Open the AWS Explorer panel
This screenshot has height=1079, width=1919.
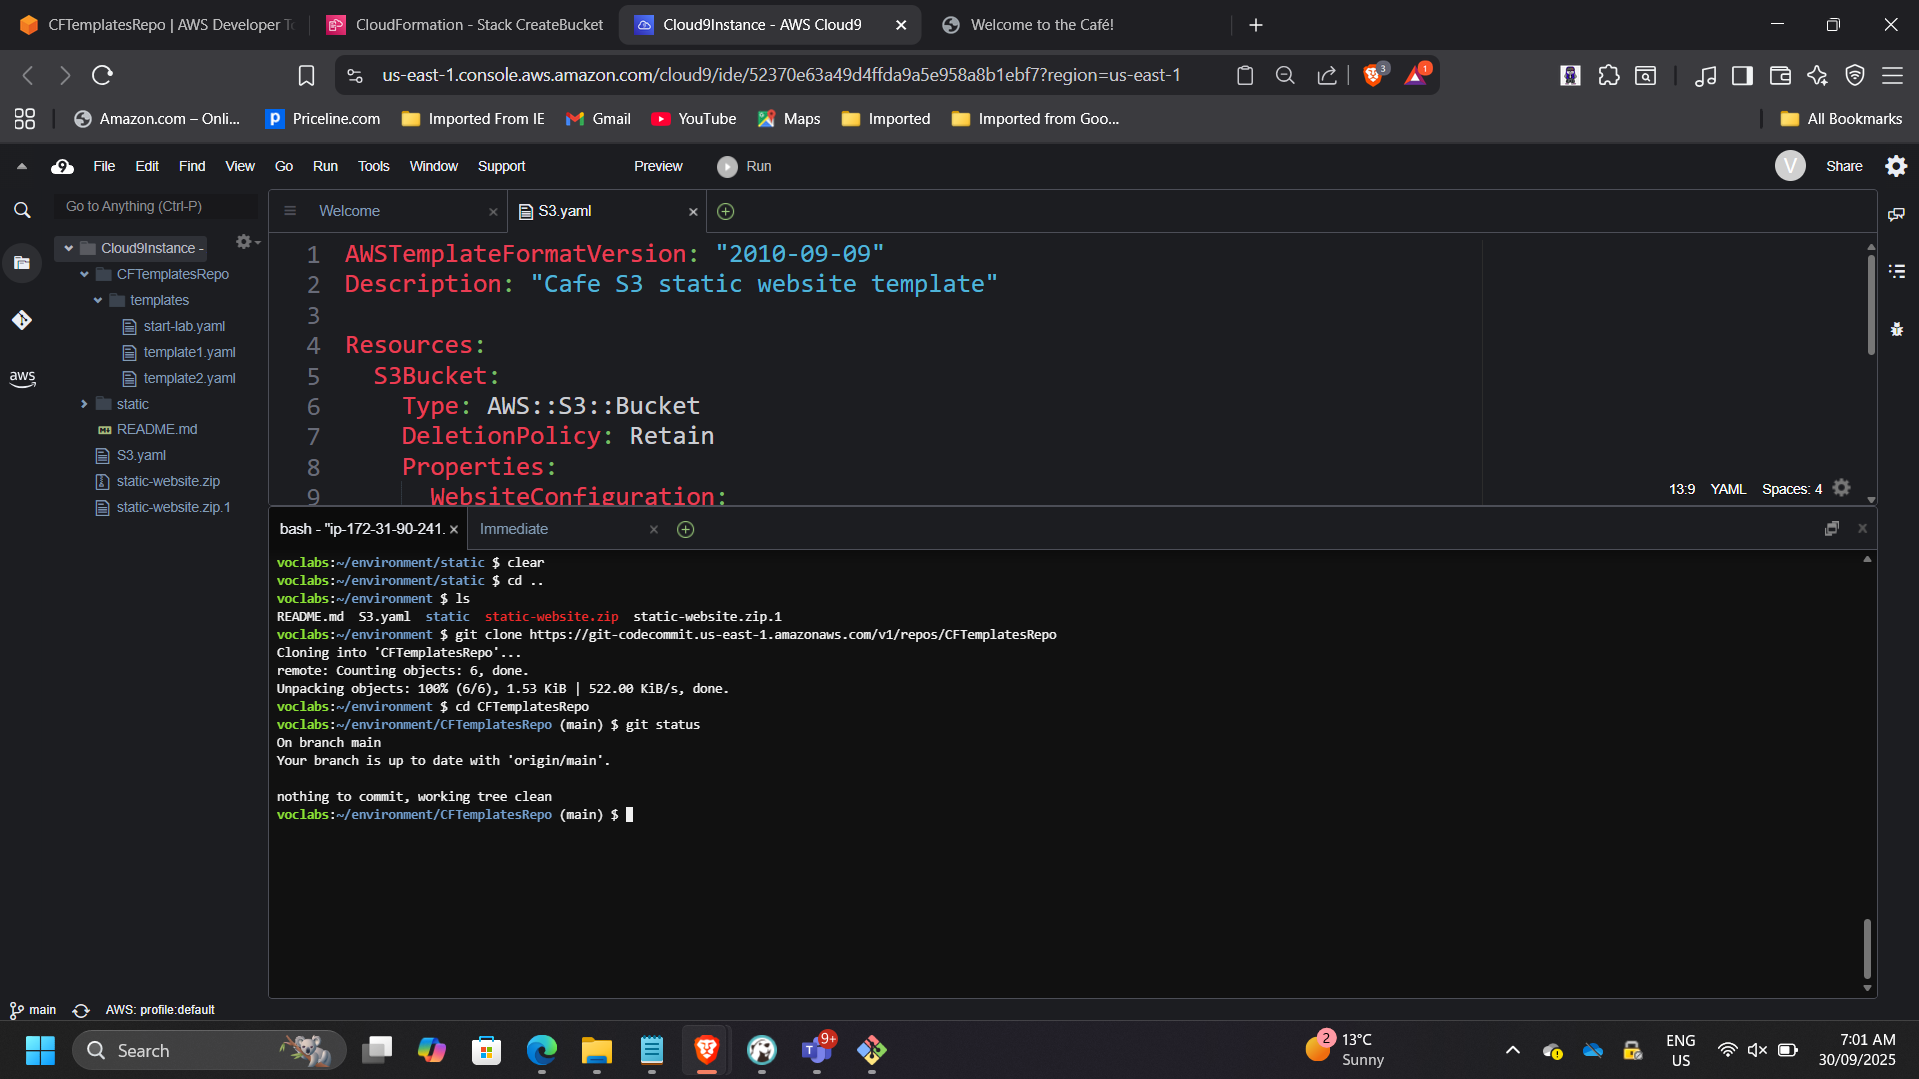point(22,378)
